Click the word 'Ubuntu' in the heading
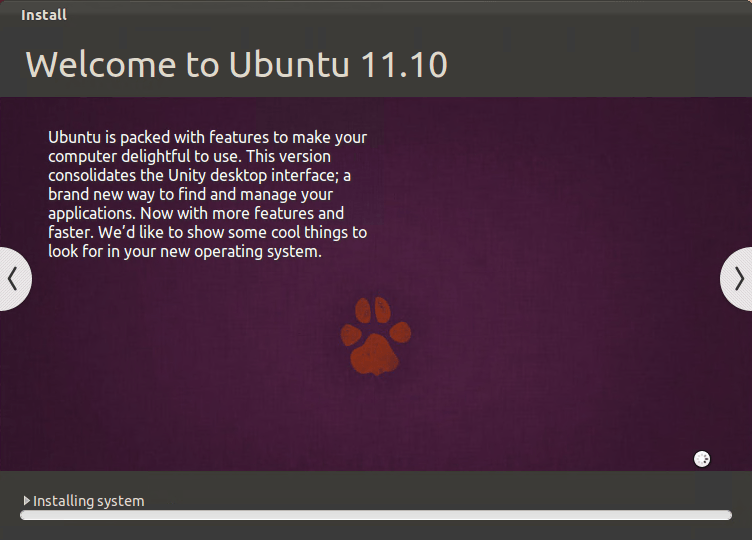 [290, 64]
